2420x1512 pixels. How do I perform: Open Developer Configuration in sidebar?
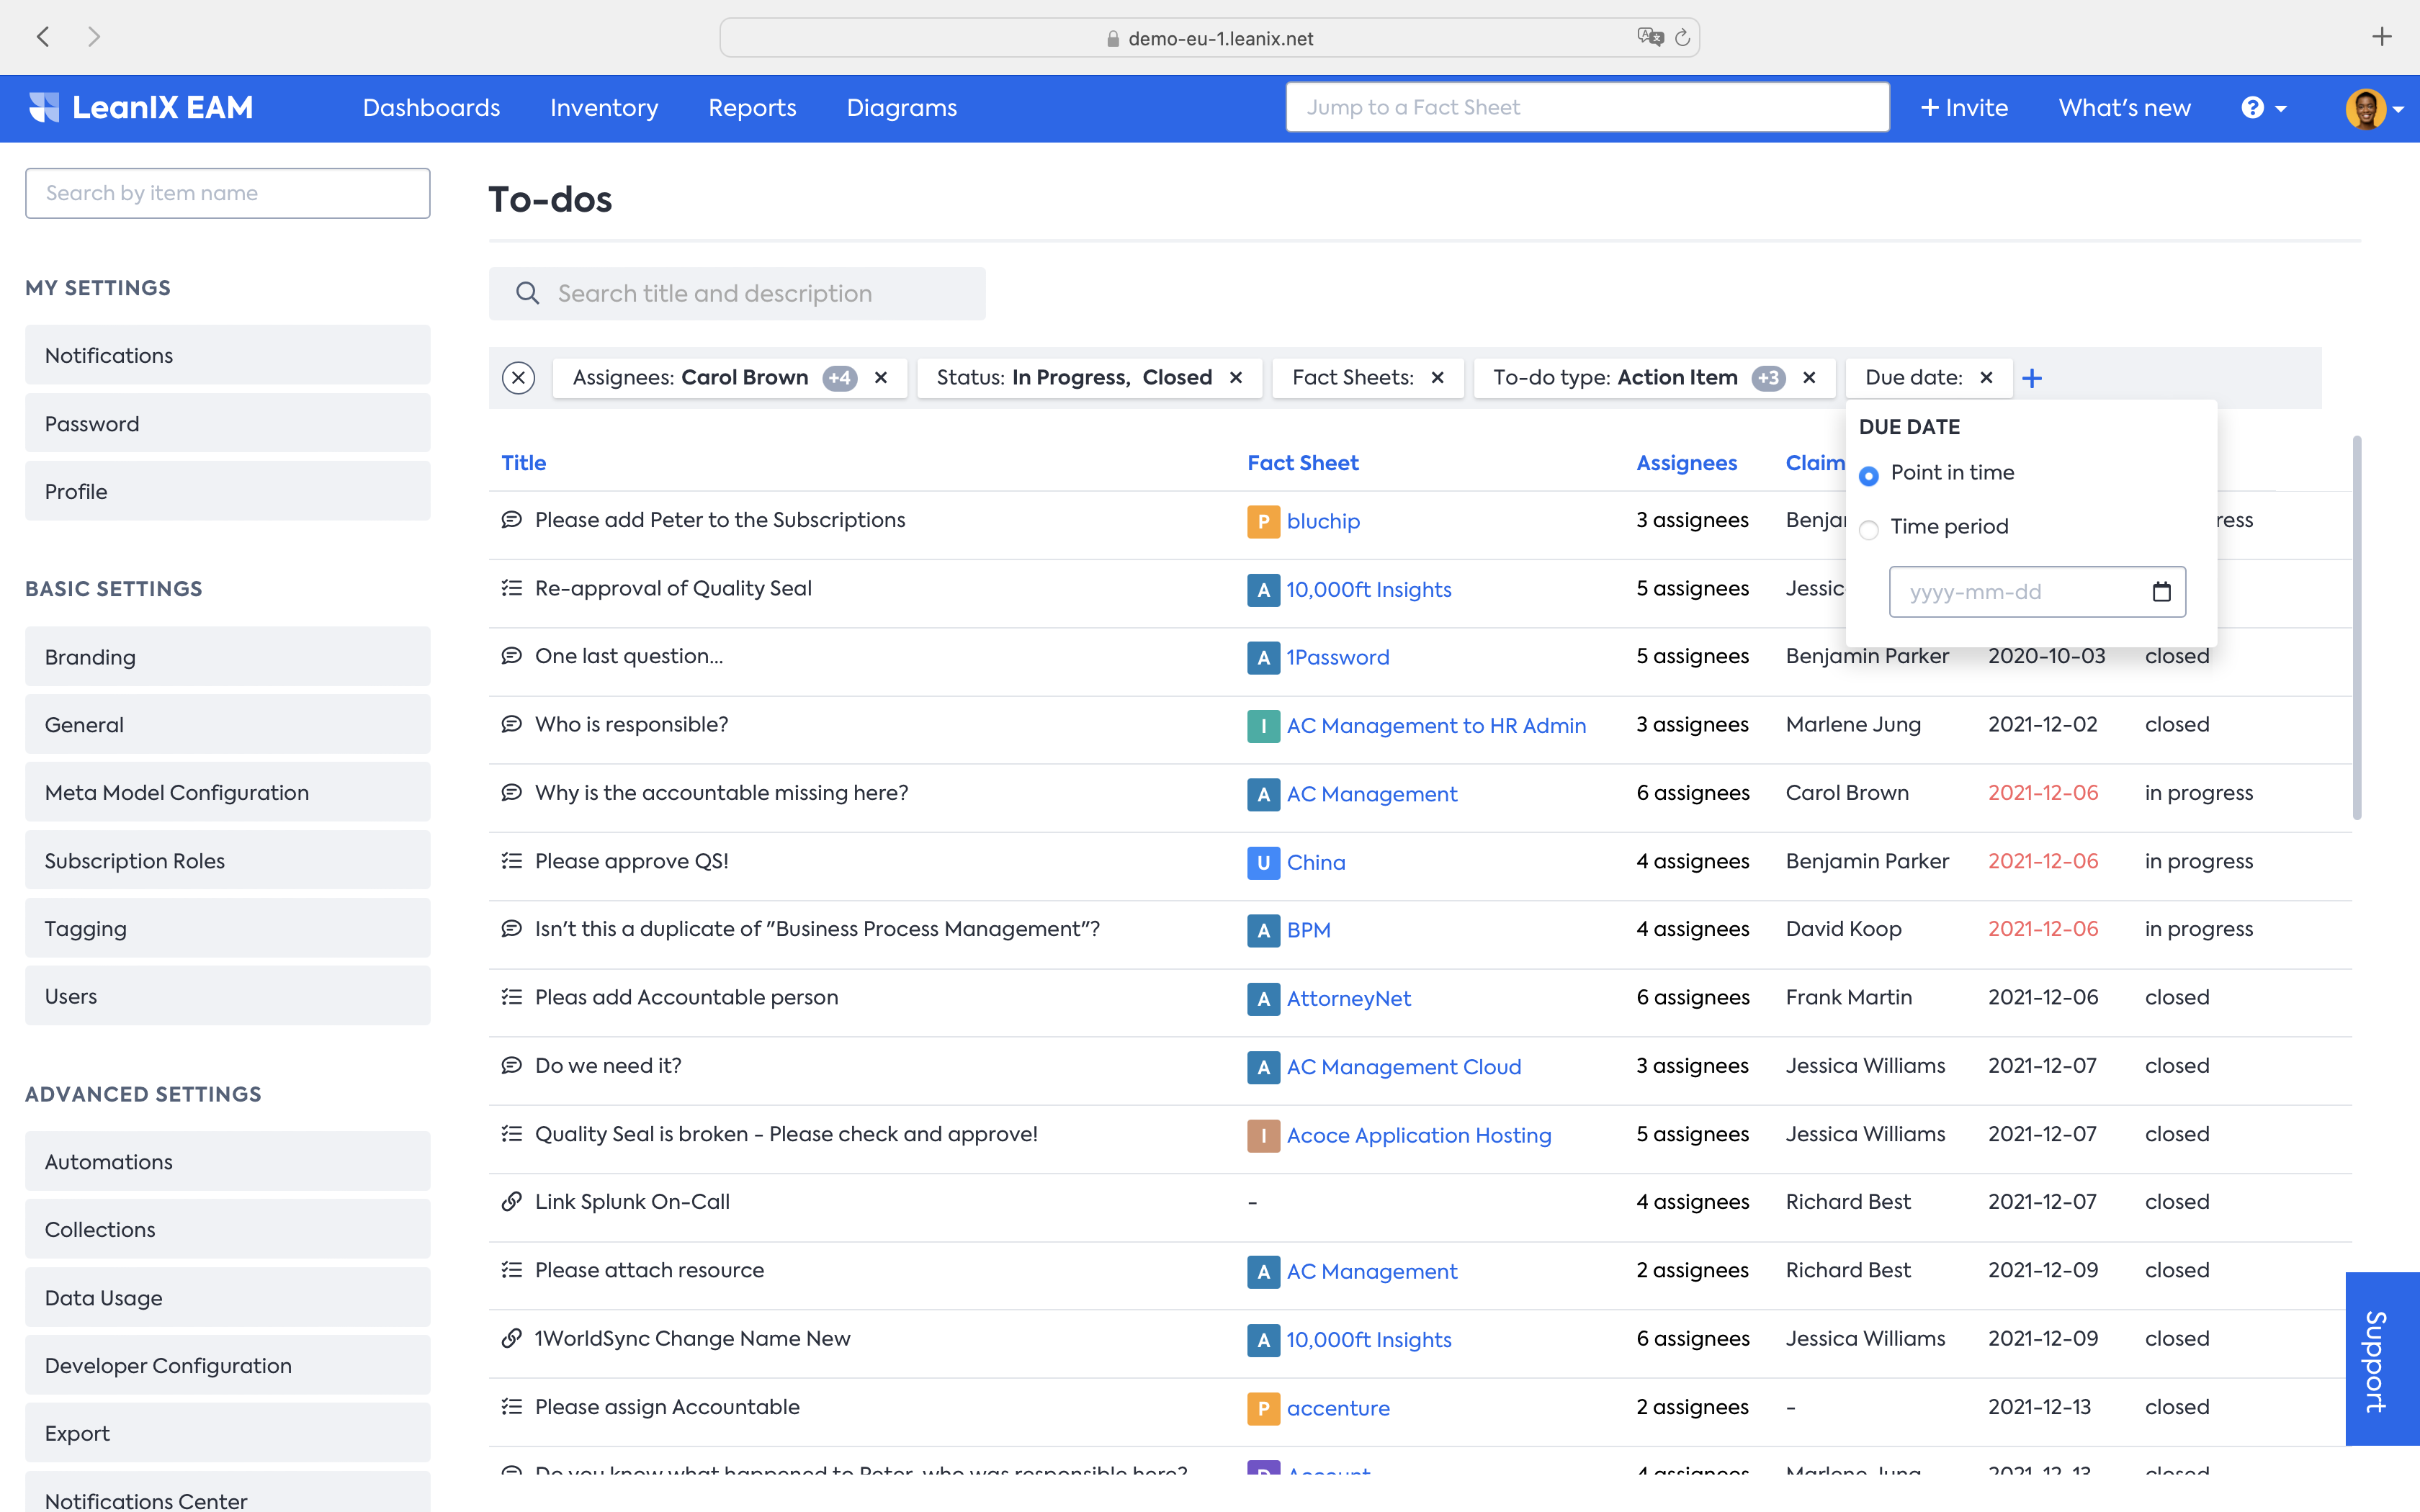(x=227, y=1365)
